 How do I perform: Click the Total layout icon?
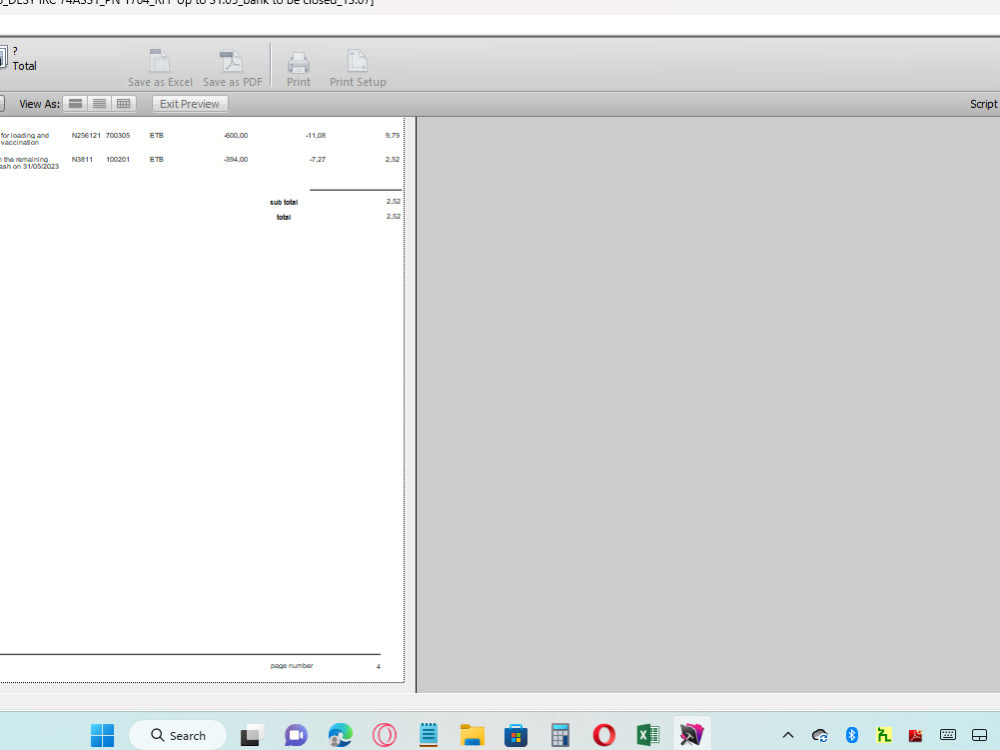tap(3, 57)
